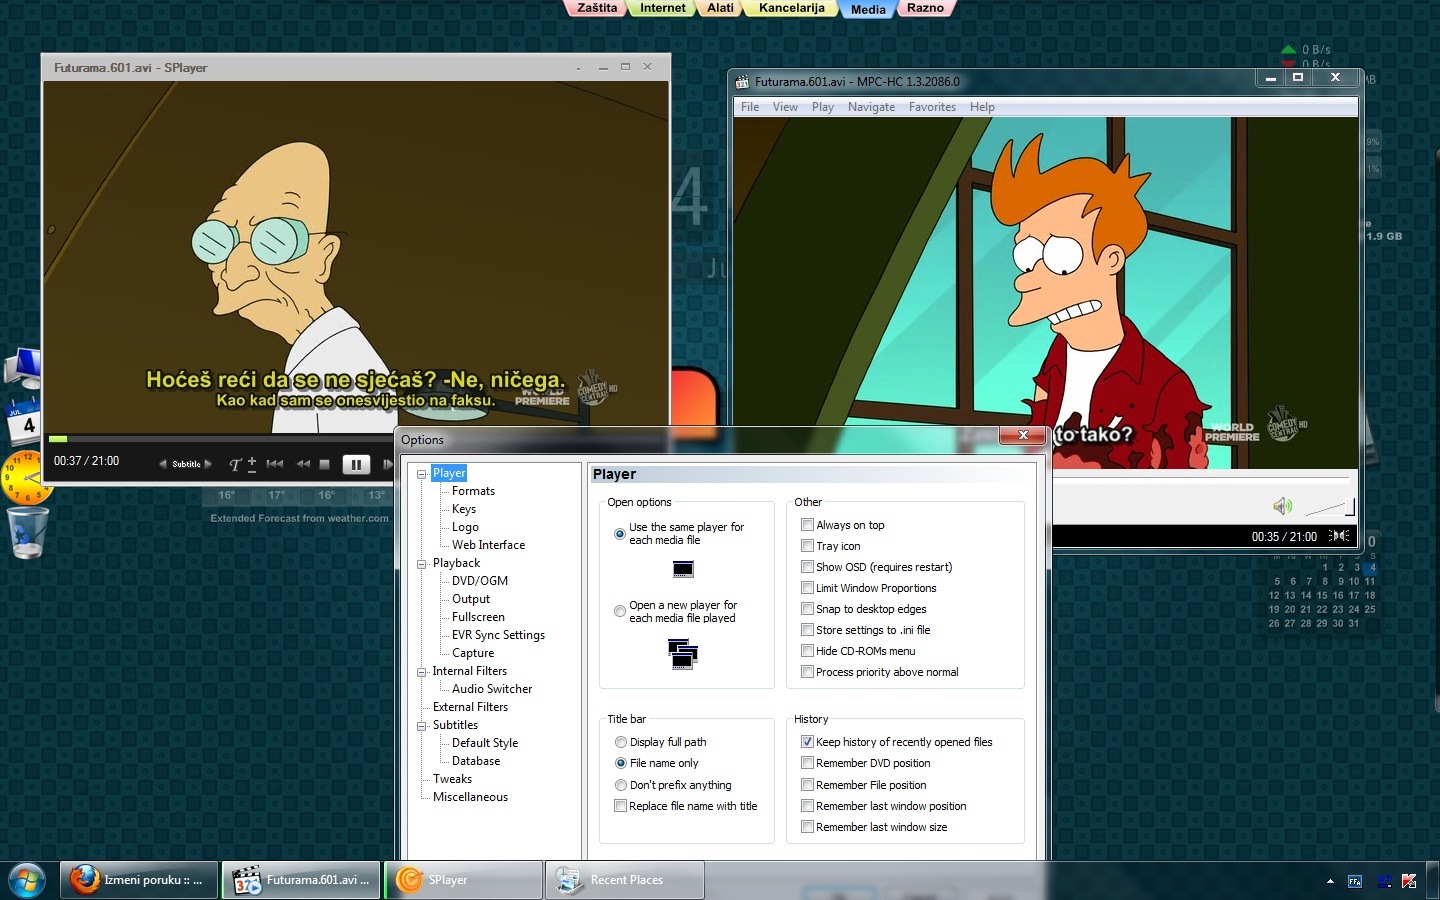
Task: Open the Kancelarija tab at top
Action: point(792,8)
